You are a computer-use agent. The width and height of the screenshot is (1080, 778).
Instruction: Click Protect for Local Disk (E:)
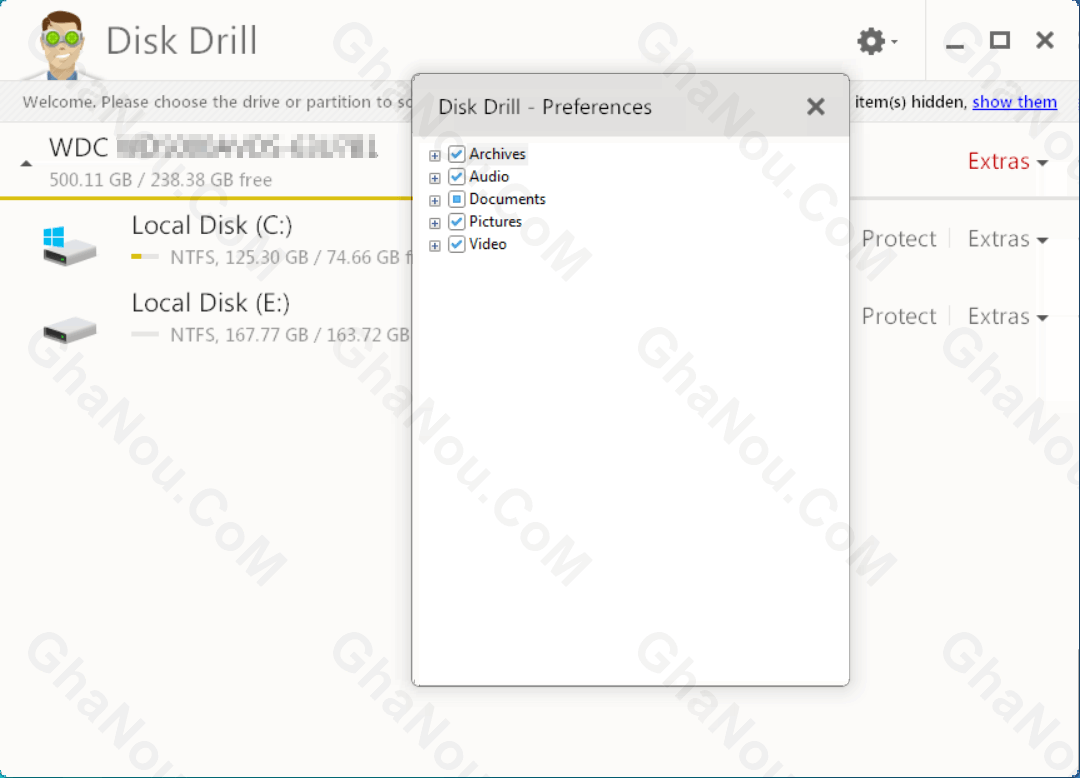(899, 317)
